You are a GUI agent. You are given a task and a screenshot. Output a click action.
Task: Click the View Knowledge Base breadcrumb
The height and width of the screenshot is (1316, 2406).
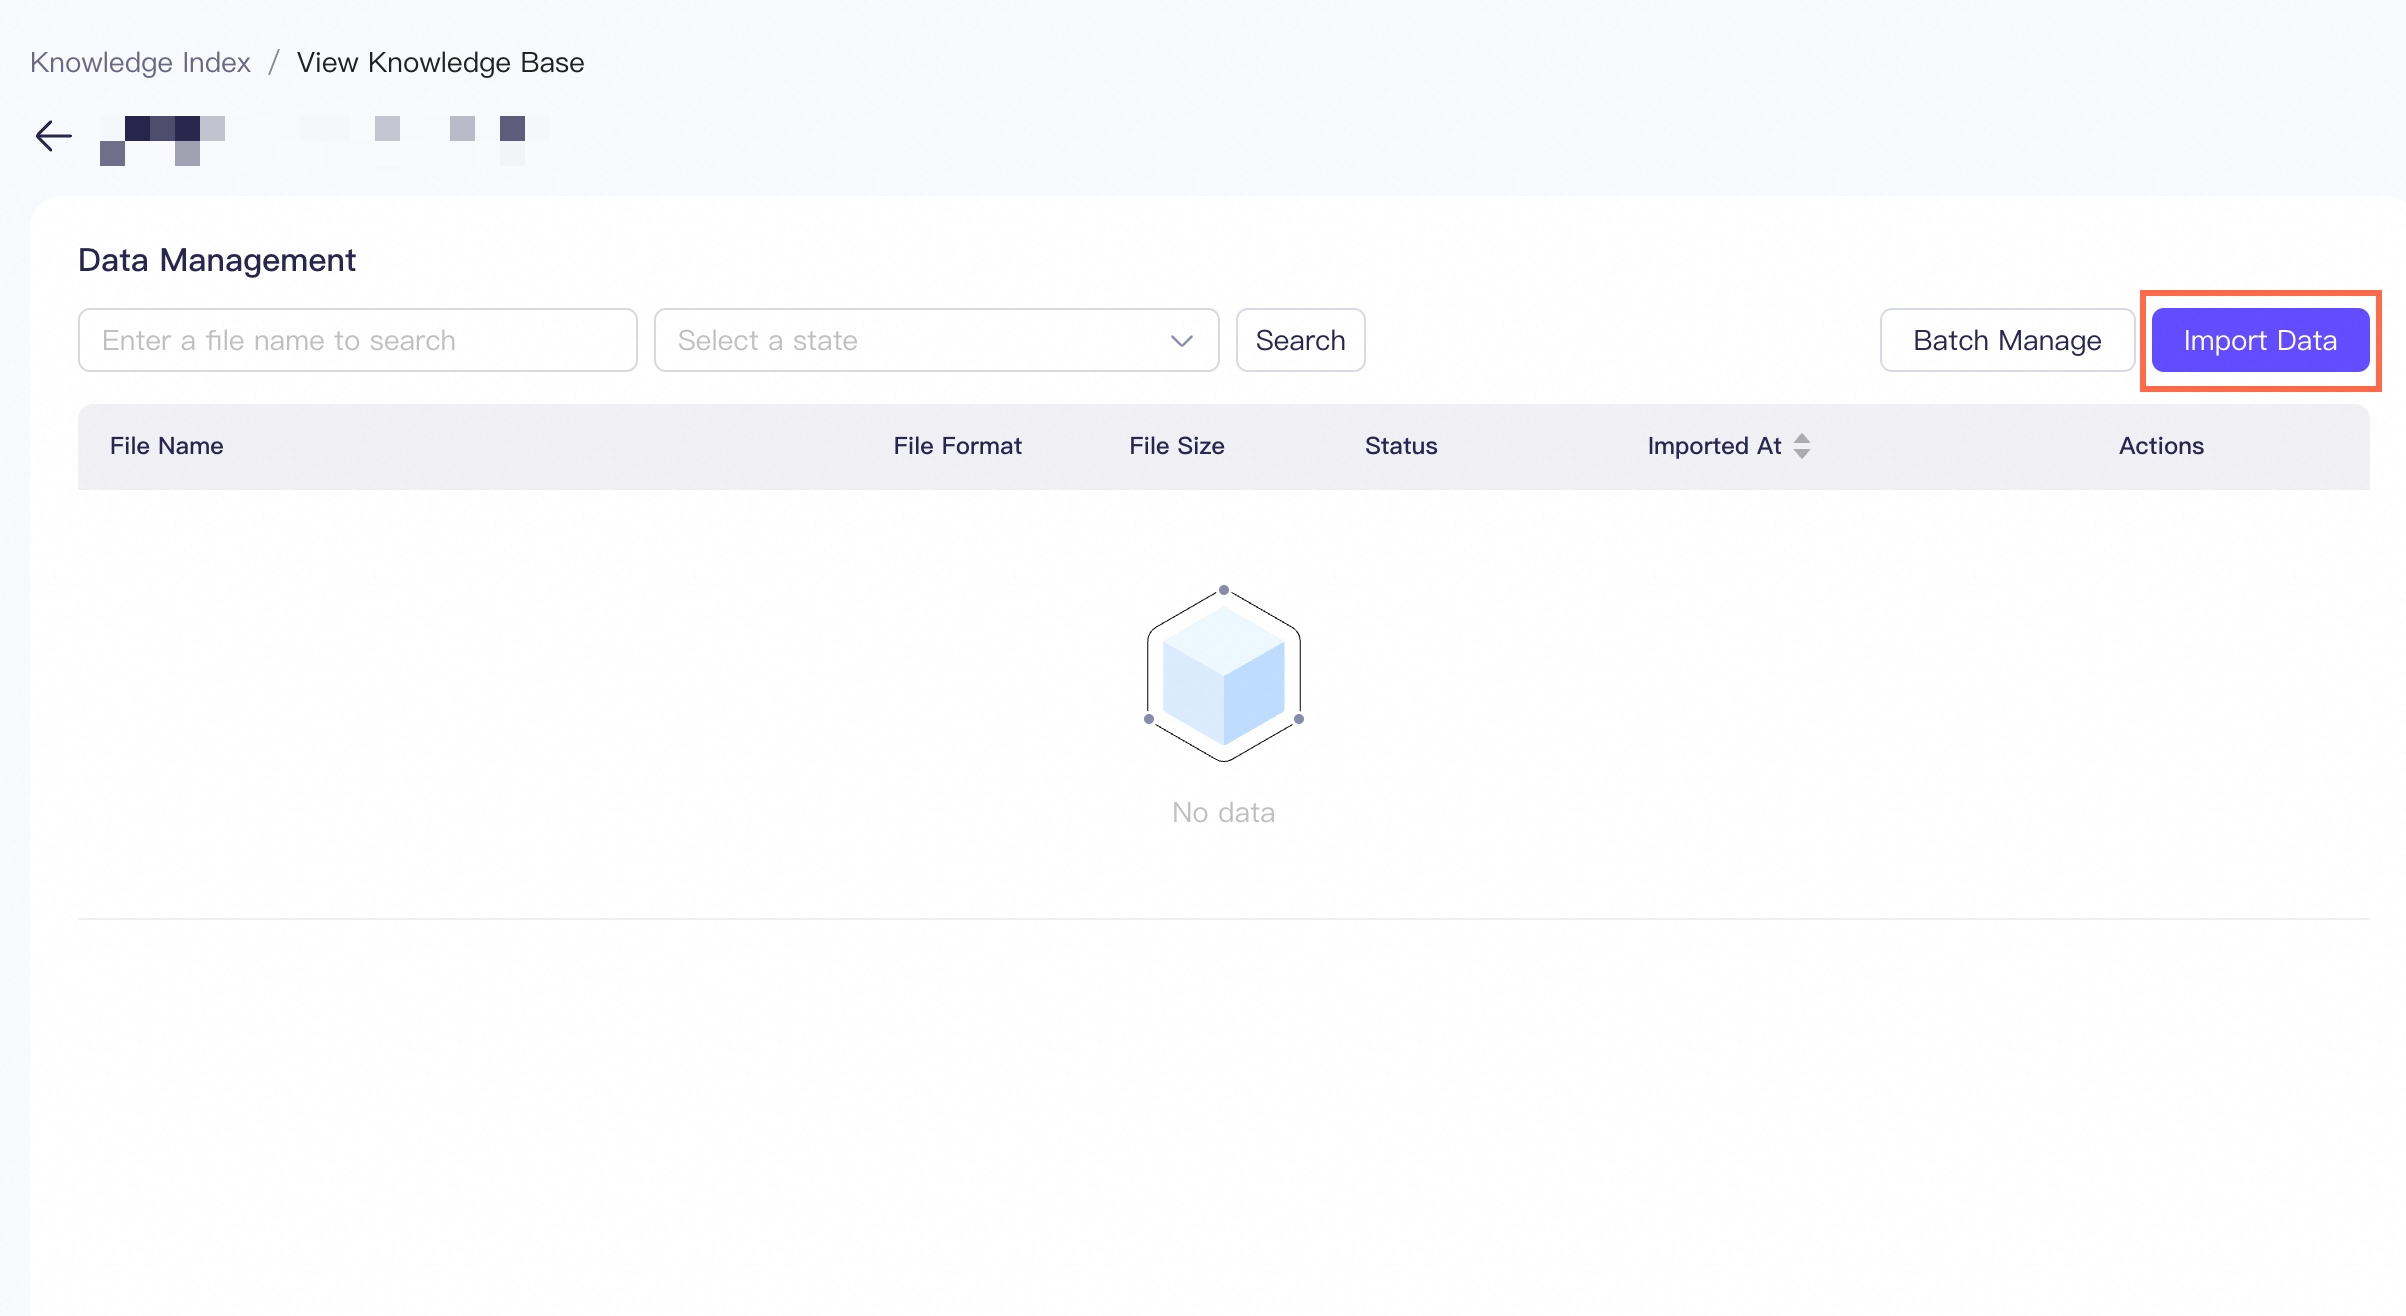coord(440,62)
